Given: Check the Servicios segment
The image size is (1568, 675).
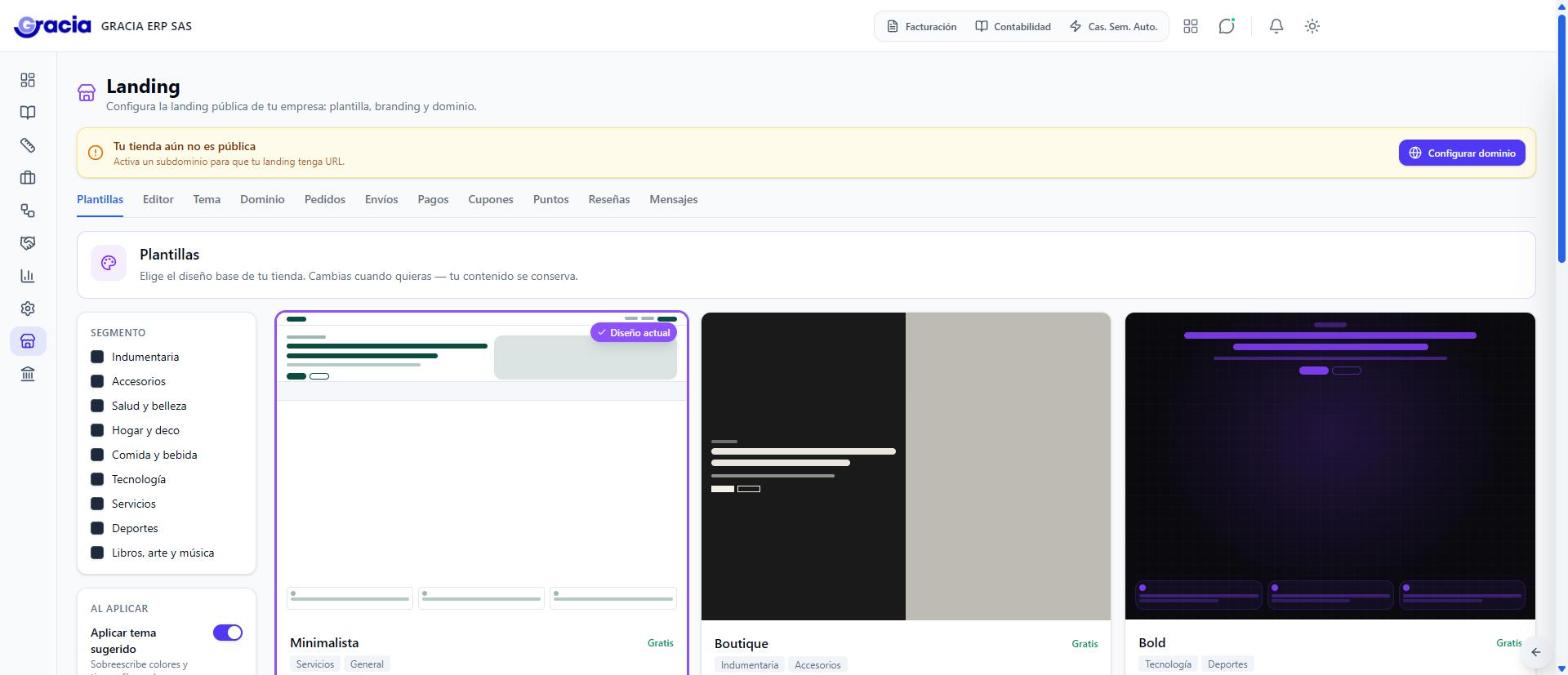Looking at the screenshot, I should 97,504.
